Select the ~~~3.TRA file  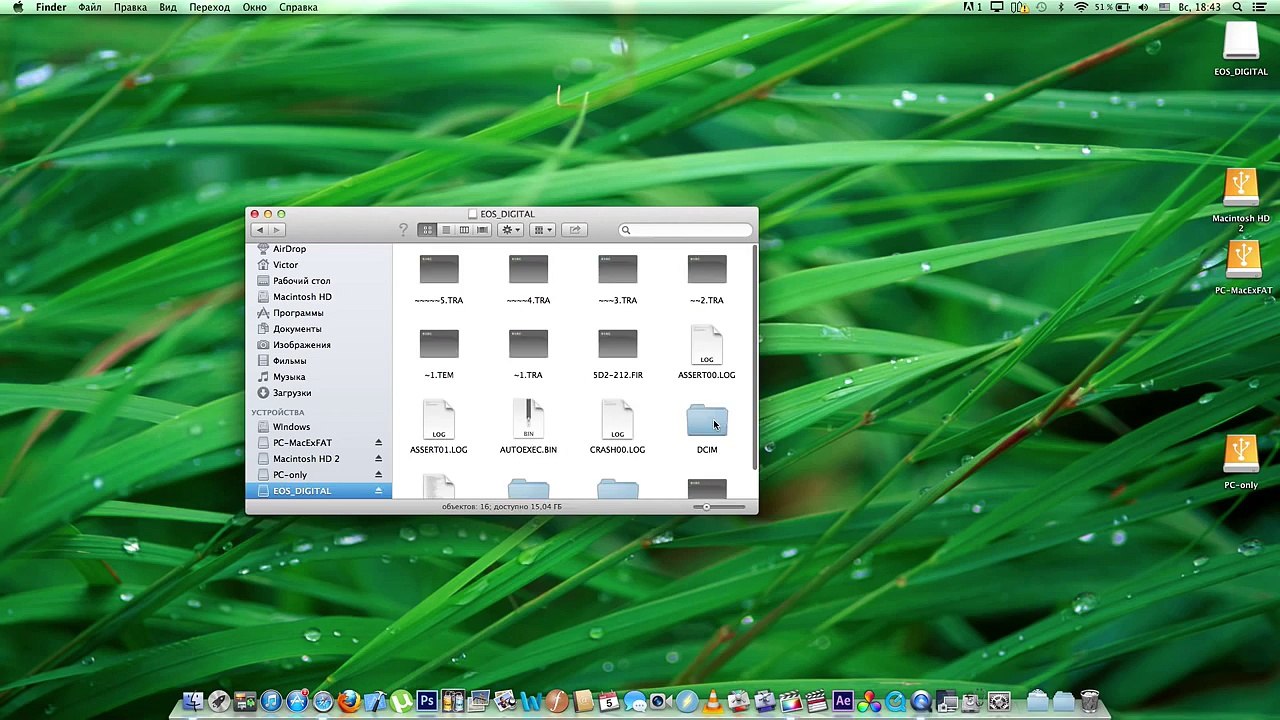click(617, 269)
